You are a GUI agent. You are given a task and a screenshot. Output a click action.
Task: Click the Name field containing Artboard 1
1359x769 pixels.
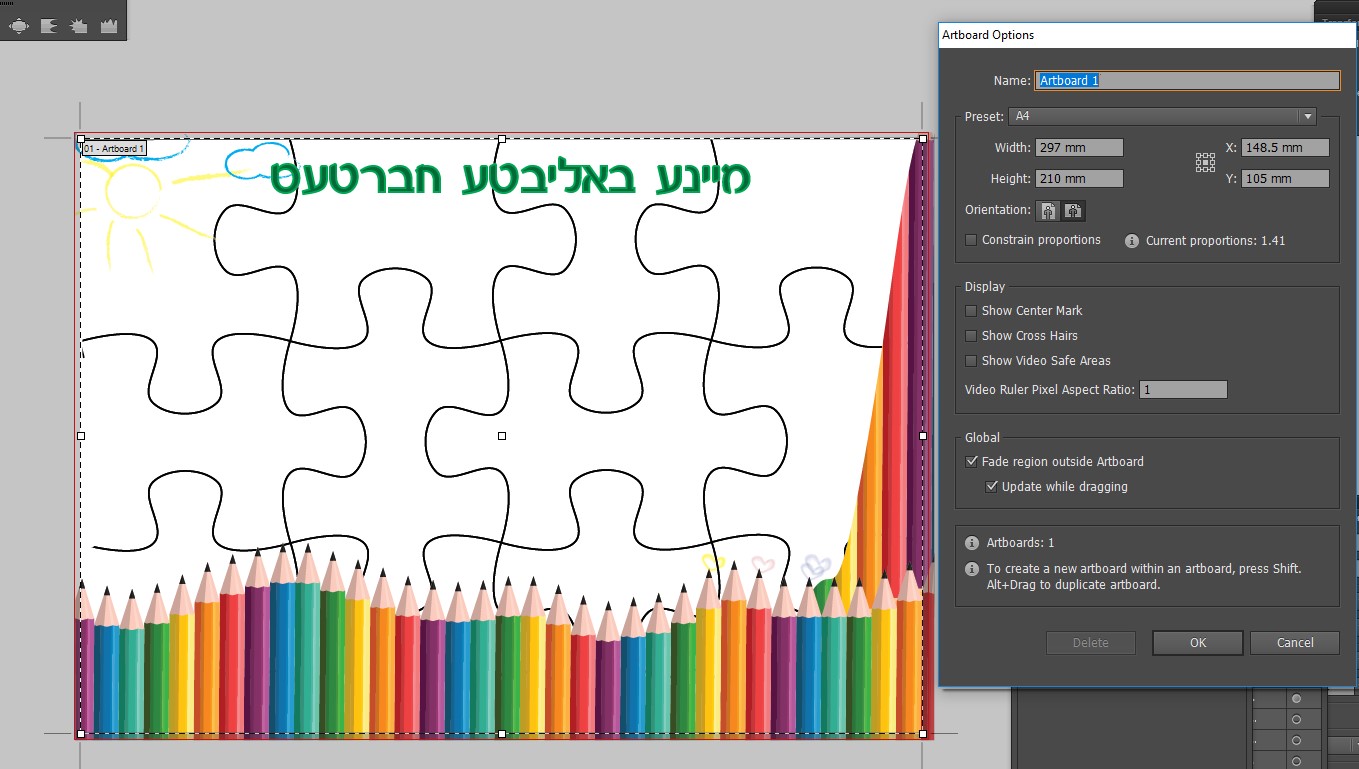pyautogui.click(x=1185, y=80)
